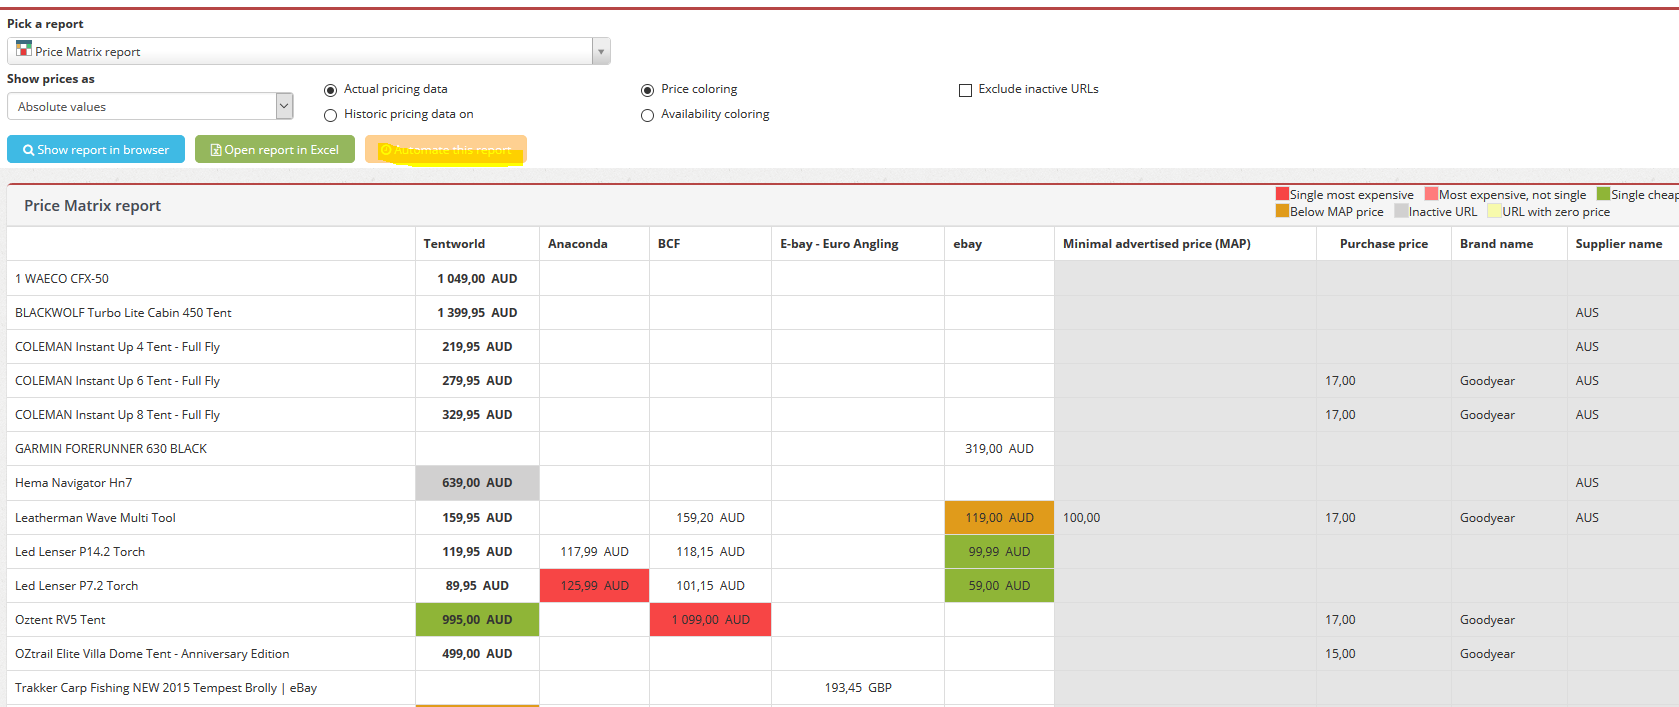Viewport: 1679px width, 707px height.
Task: Click Goodyear brand in Oztent RV5 row
Action: pos(1487,620)
